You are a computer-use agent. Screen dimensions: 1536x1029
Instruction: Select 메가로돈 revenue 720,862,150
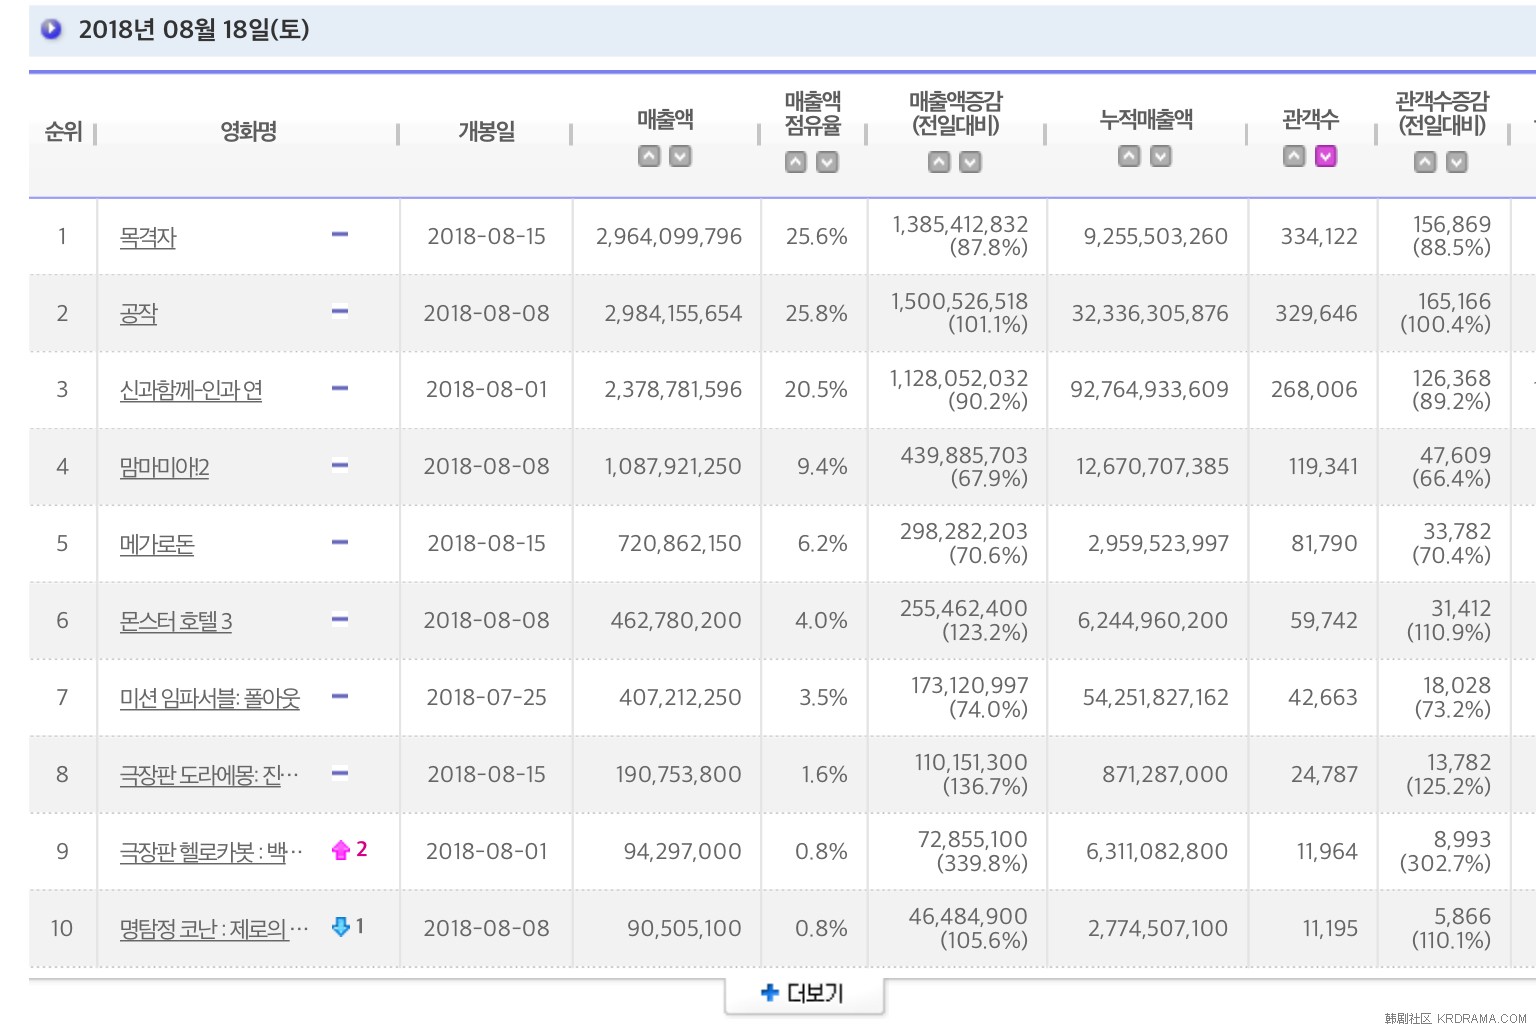(680, 544)
